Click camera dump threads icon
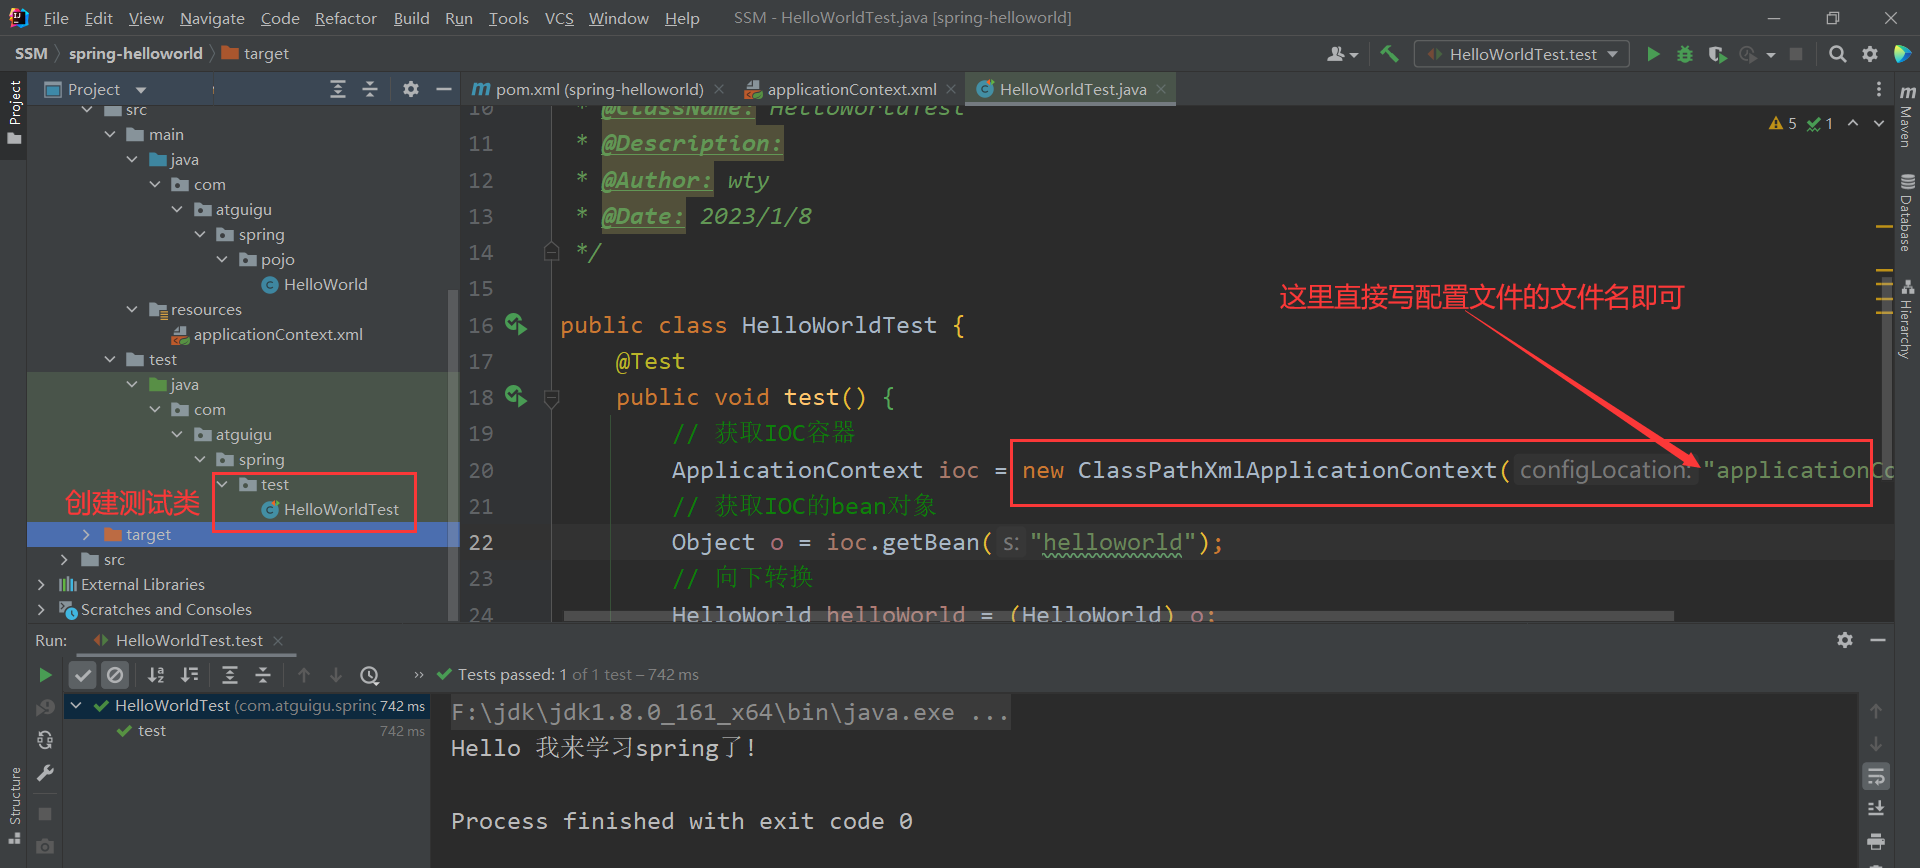1920x868 pixels. 45,847
